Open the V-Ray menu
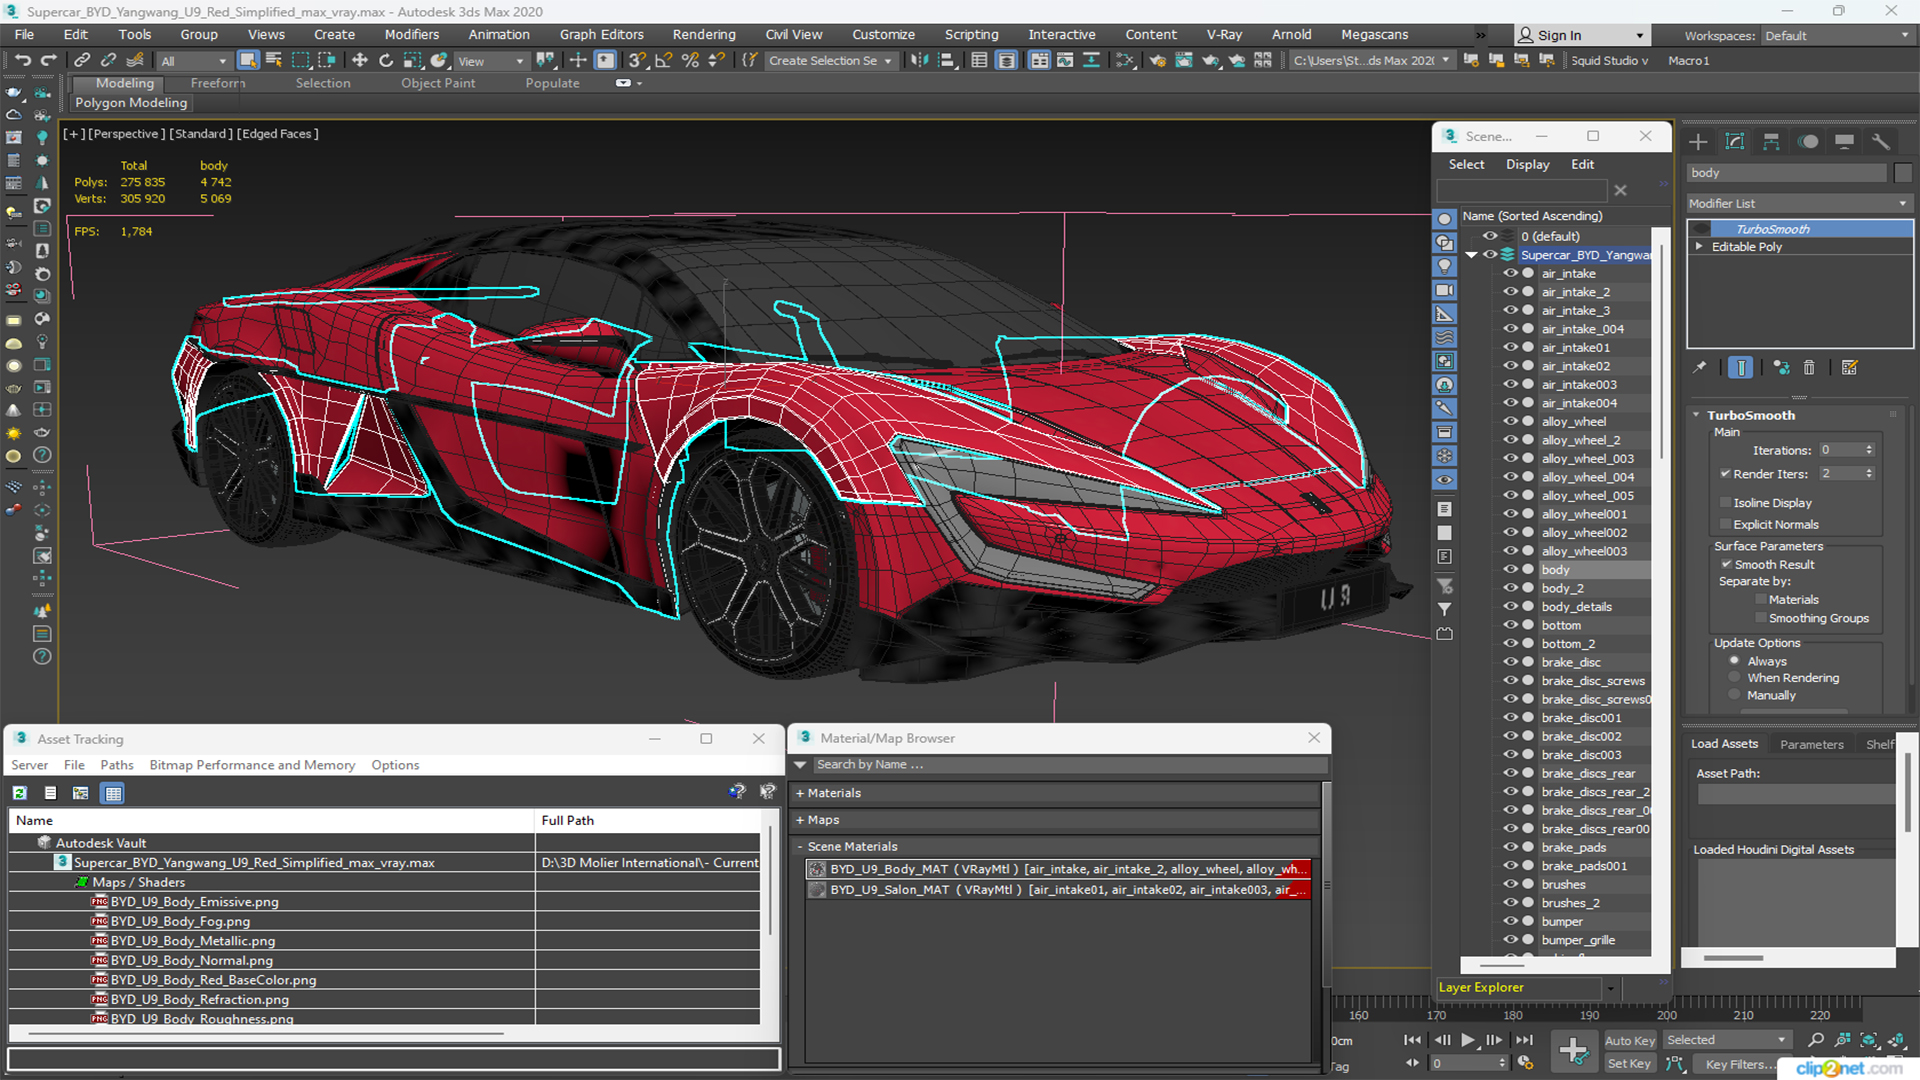 click(1224, 34)
